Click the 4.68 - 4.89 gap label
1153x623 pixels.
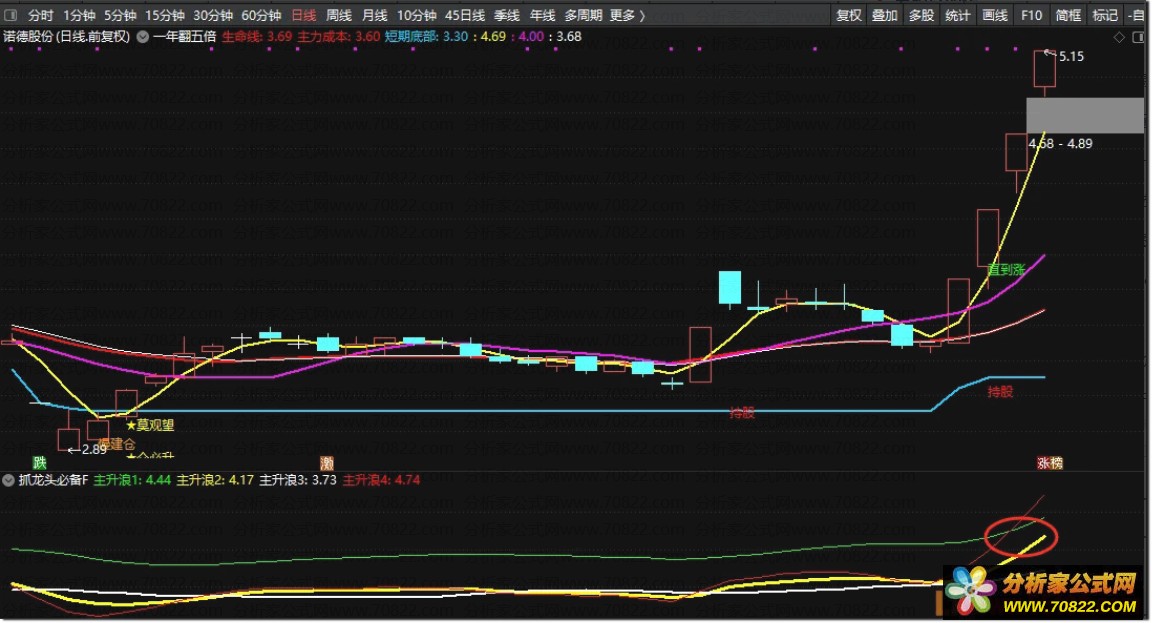tap(1060, 143)
